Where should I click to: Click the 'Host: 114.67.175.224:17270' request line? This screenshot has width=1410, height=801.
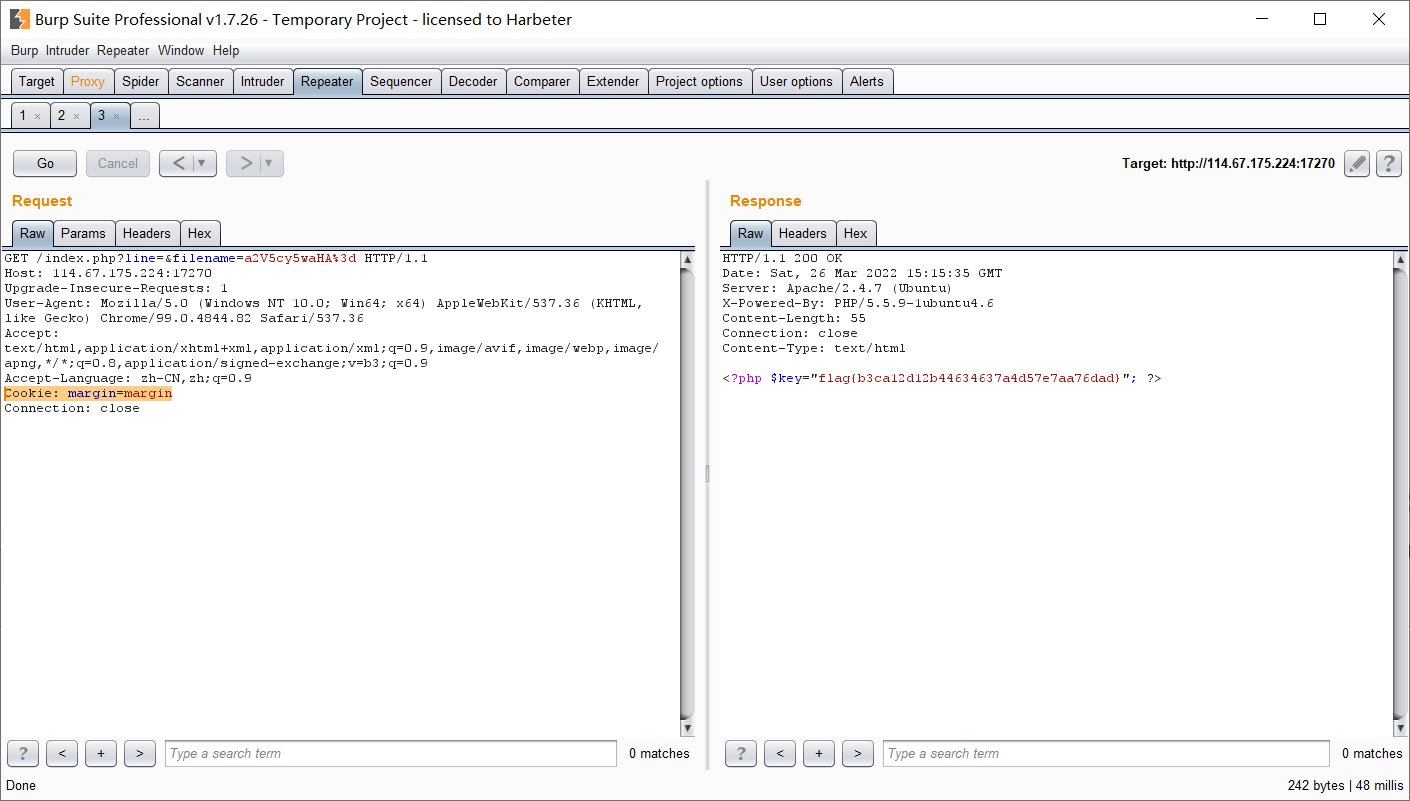108,274
